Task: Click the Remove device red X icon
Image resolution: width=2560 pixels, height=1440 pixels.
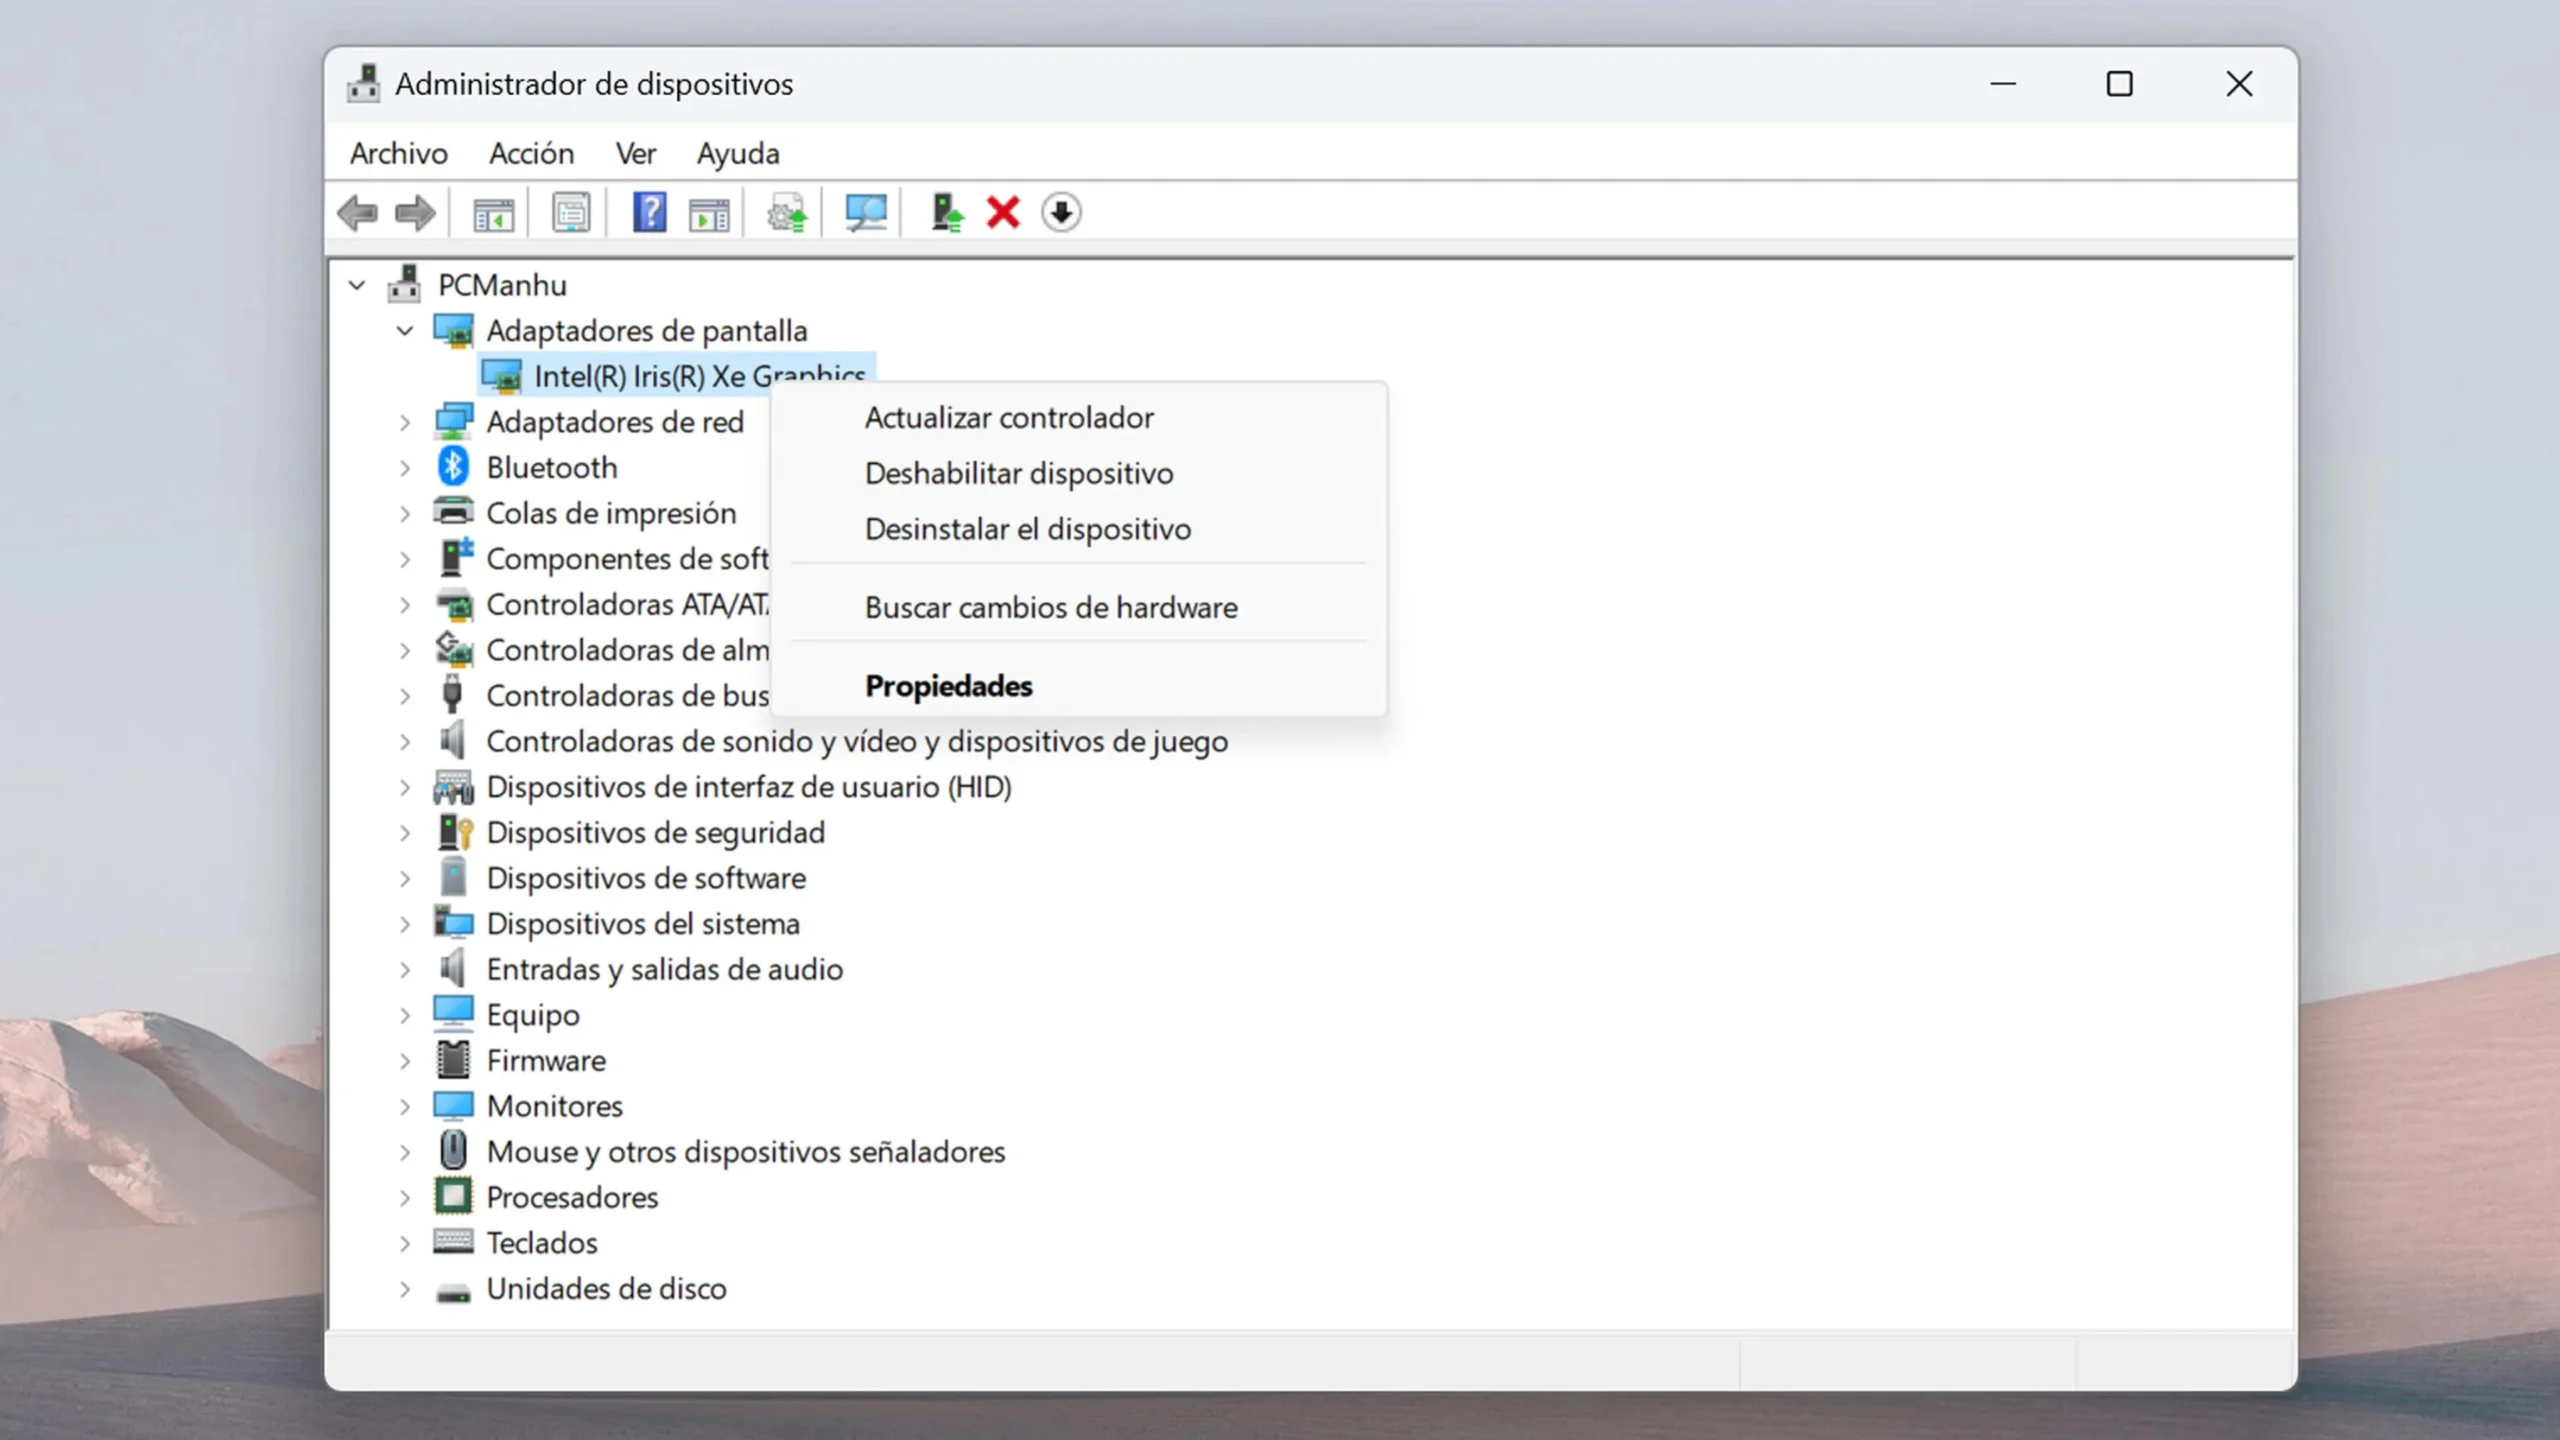Action: tap(1002, 211)
